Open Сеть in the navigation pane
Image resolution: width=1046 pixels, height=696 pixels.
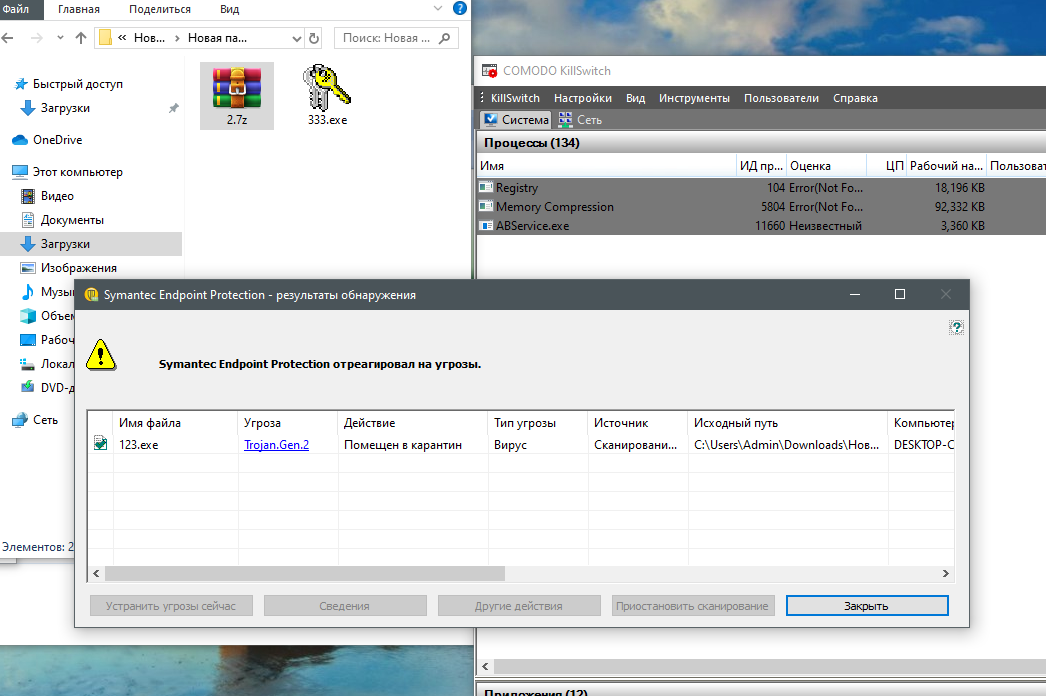coord(35,420)
